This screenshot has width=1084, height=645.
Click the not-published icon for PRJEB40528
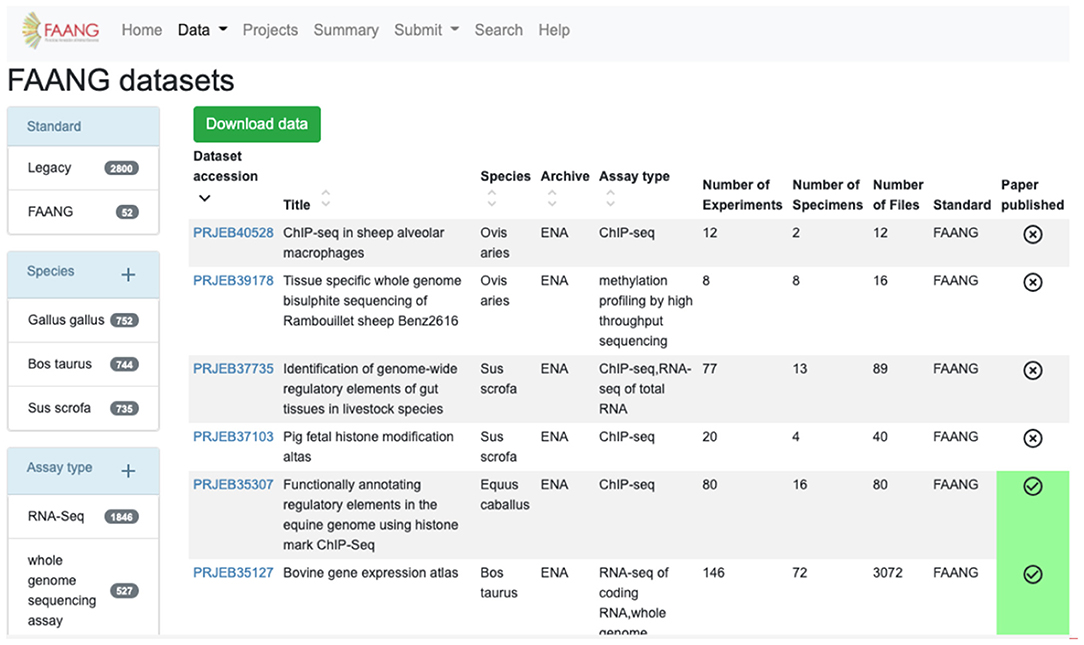[x=1032, y=234]
